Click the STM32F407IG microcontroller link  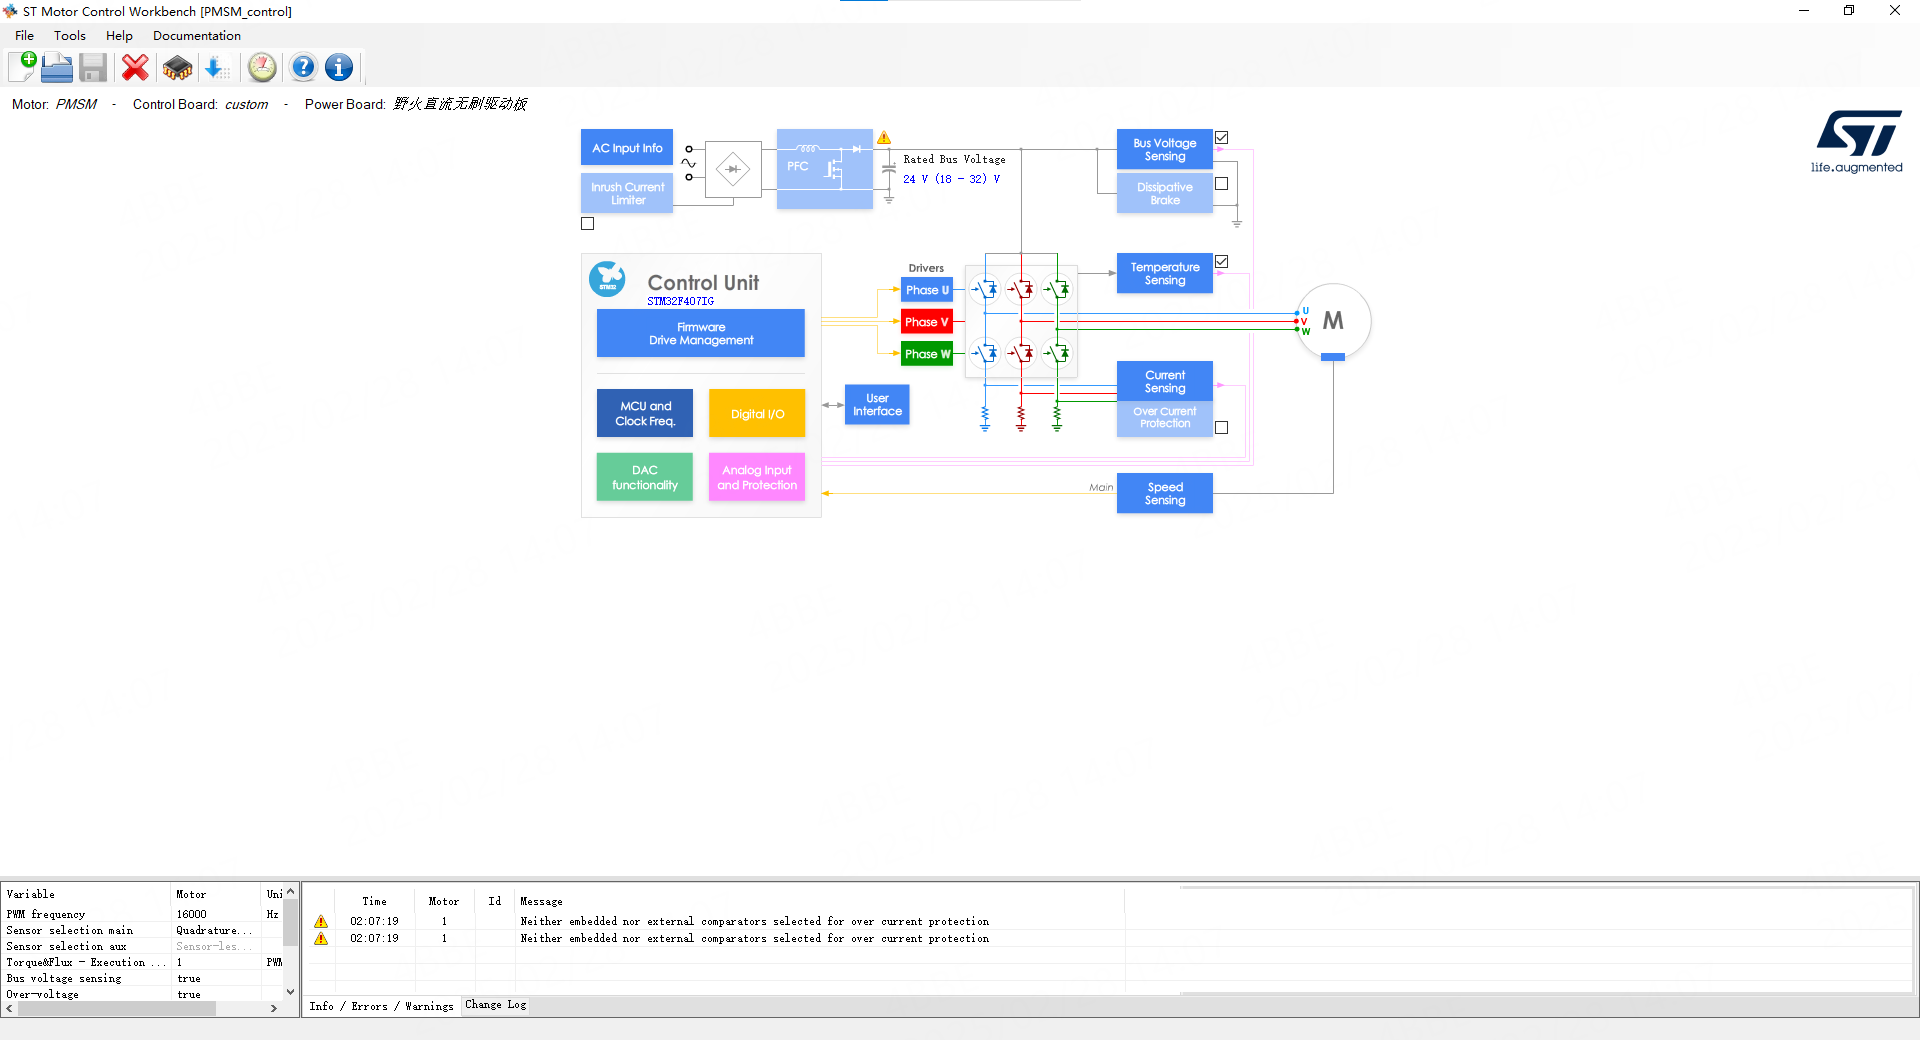680,301
